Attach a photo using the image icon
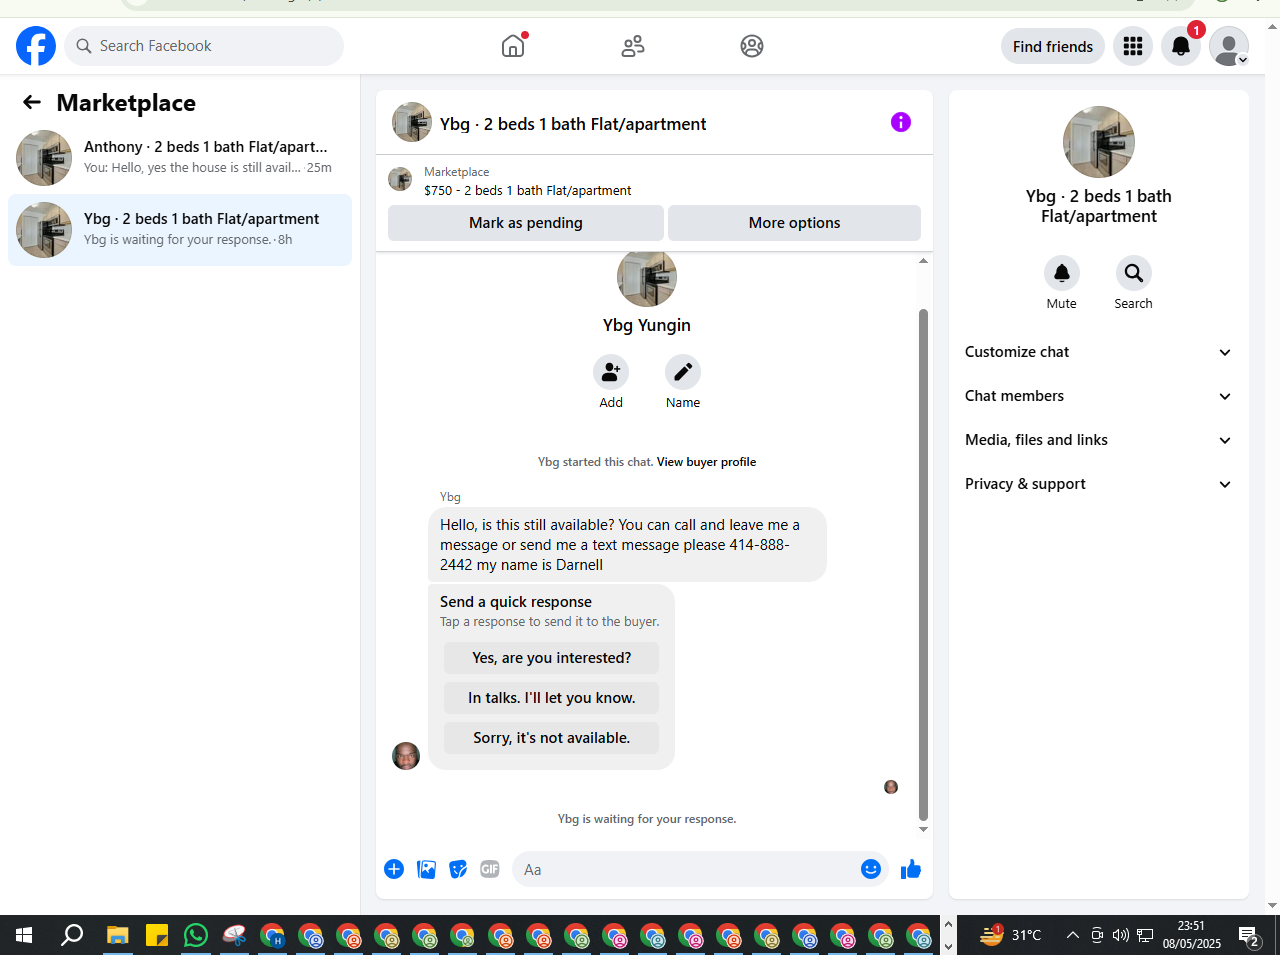This screenshot has width=1280, height=955. [x=426, y=869]
